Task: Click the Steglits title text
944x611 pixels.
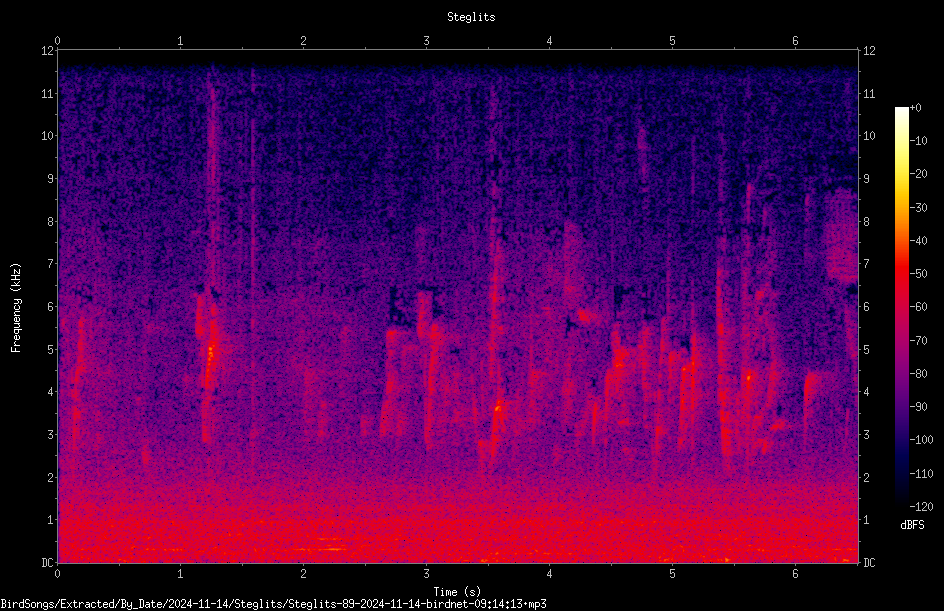Action: click(471, 17)
